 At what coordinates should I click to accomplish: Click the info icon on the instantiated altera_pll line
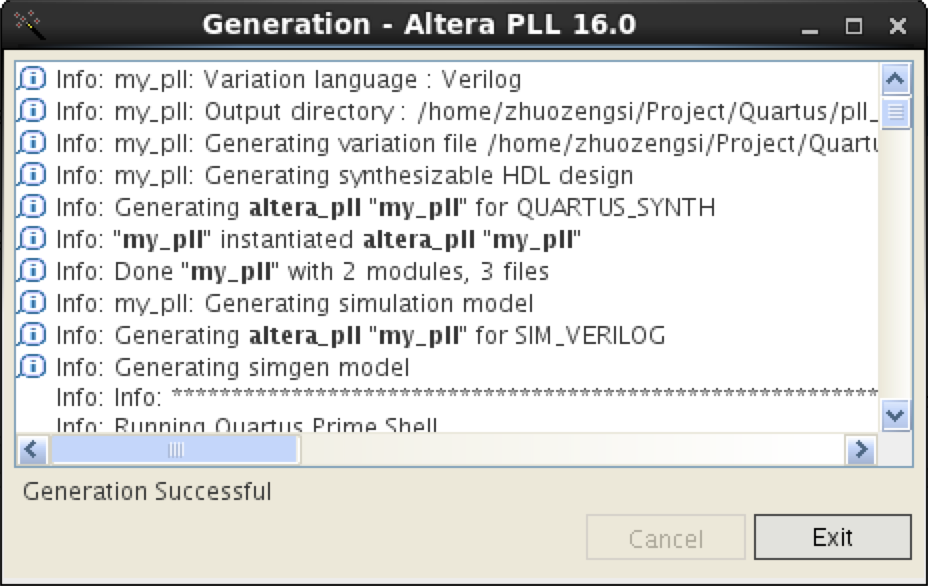31,239
